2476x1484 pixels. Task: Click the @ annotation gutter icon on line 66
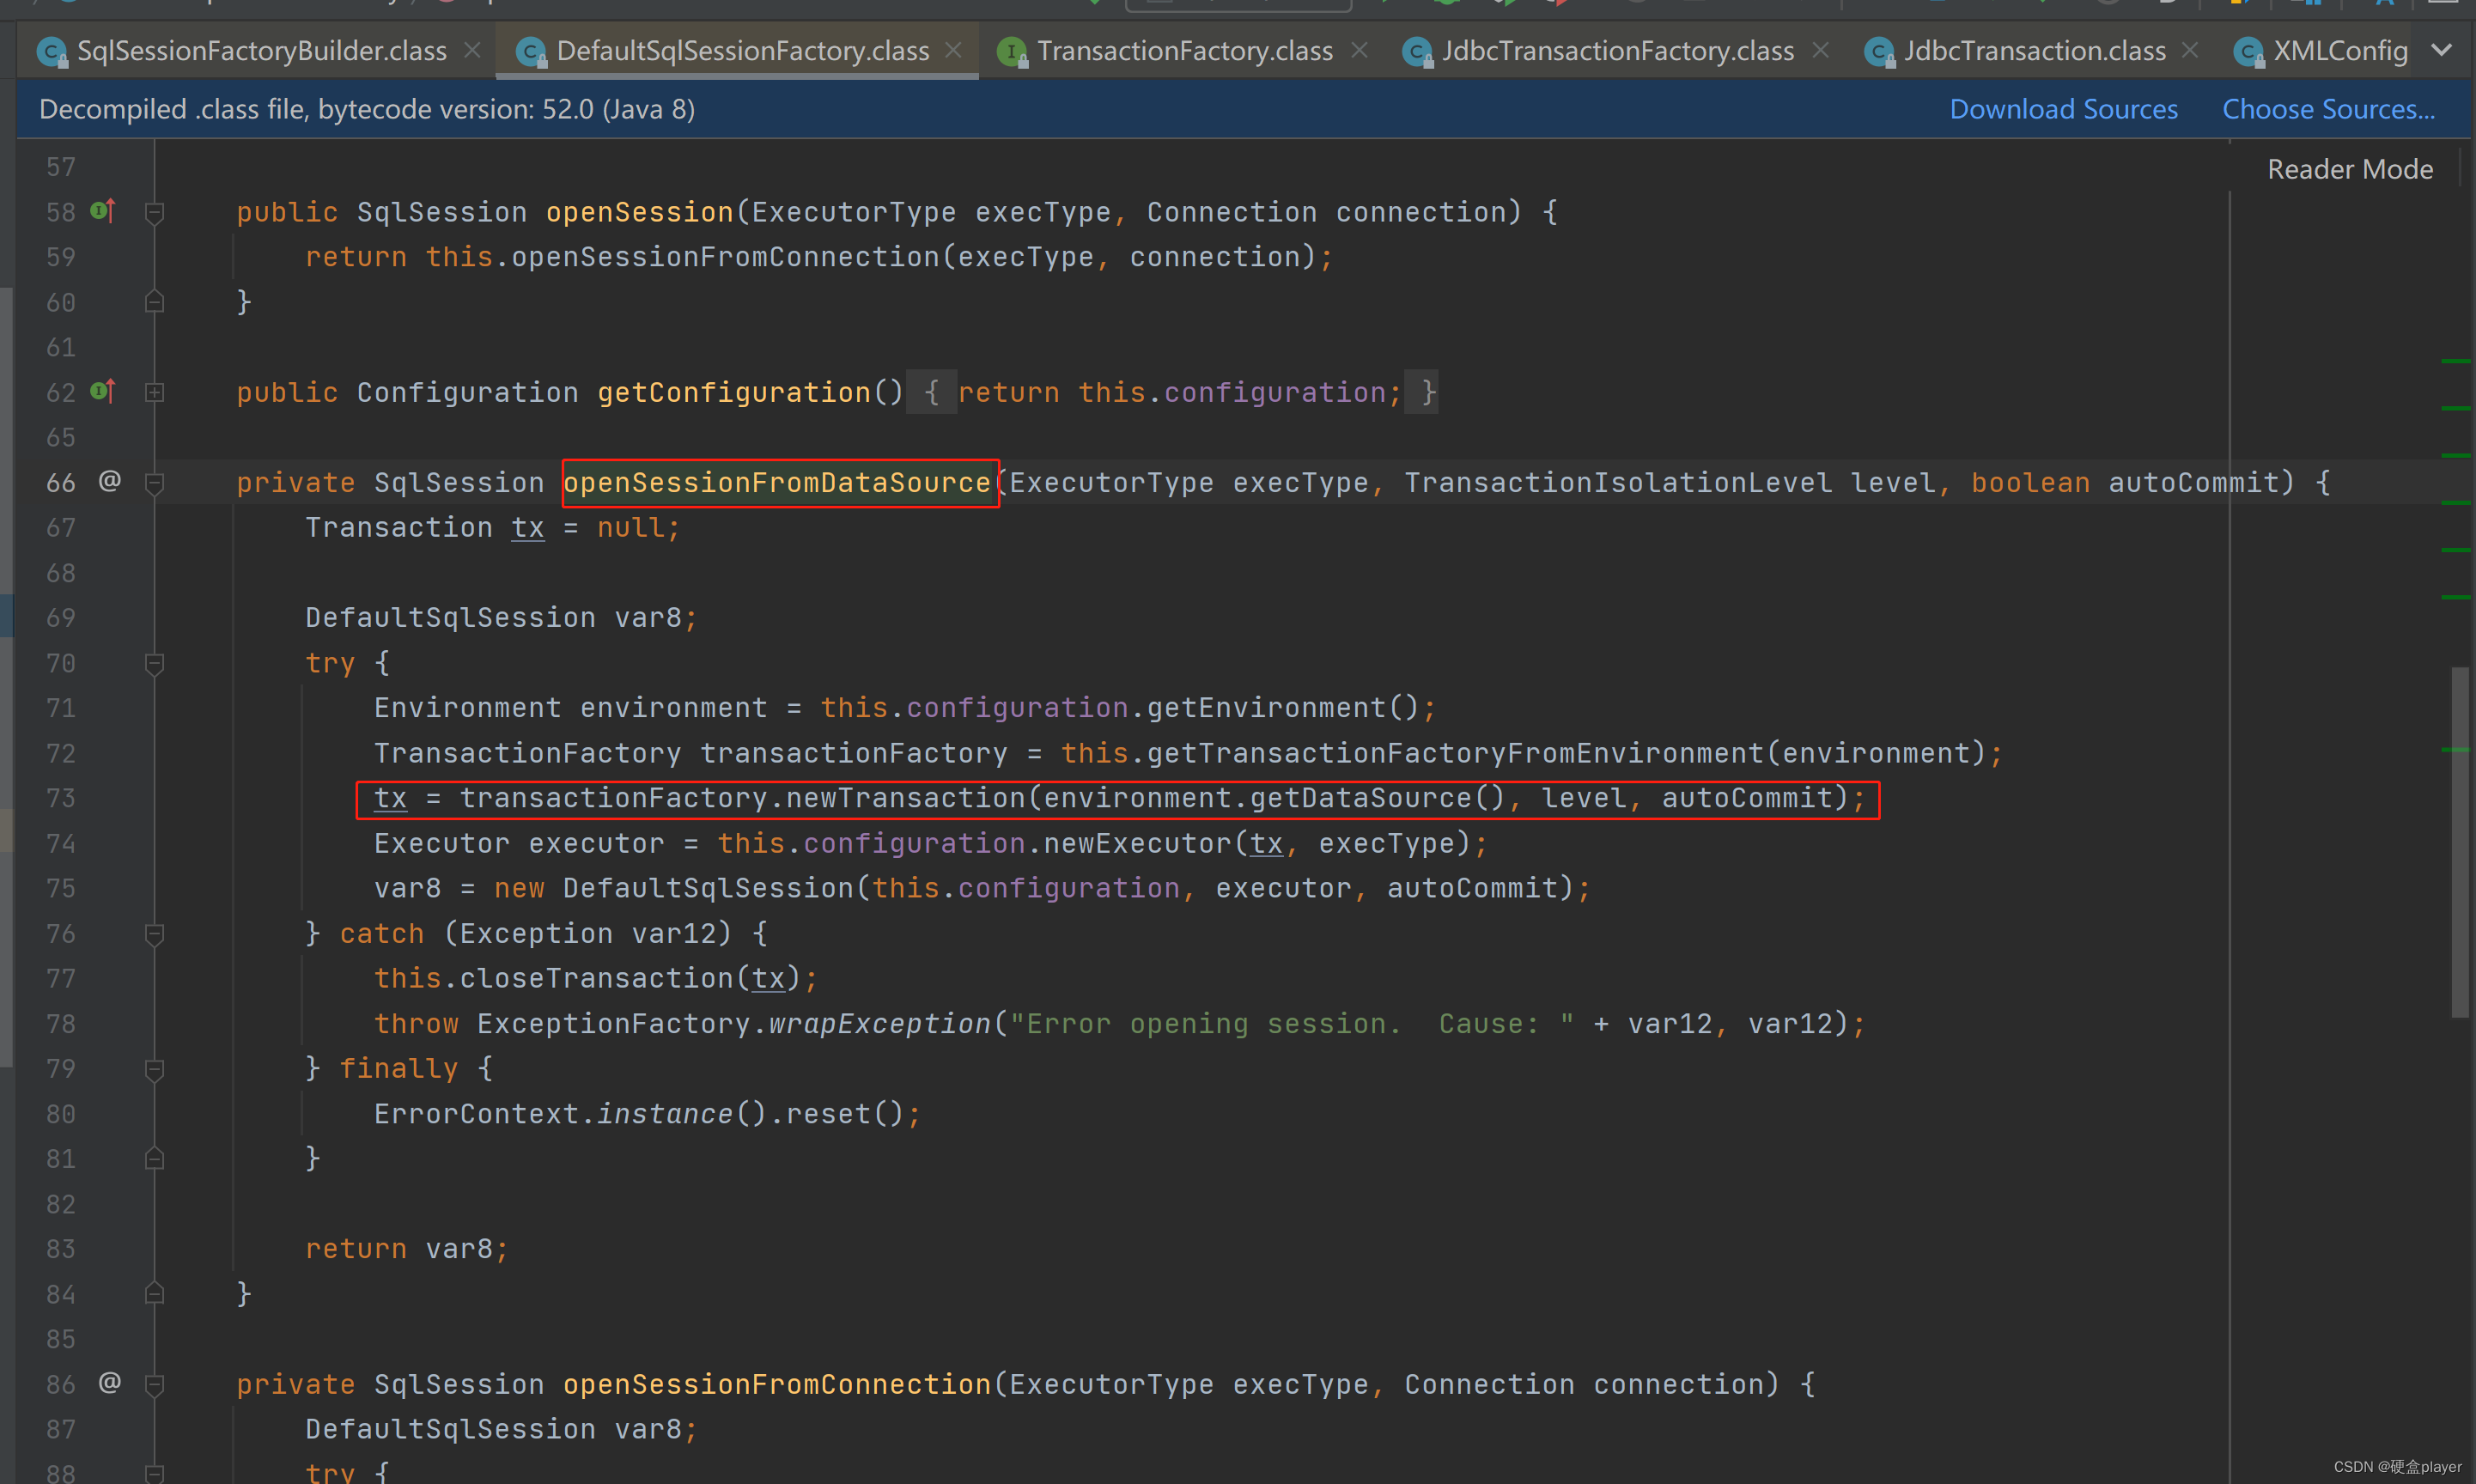[x=110, y=481]
